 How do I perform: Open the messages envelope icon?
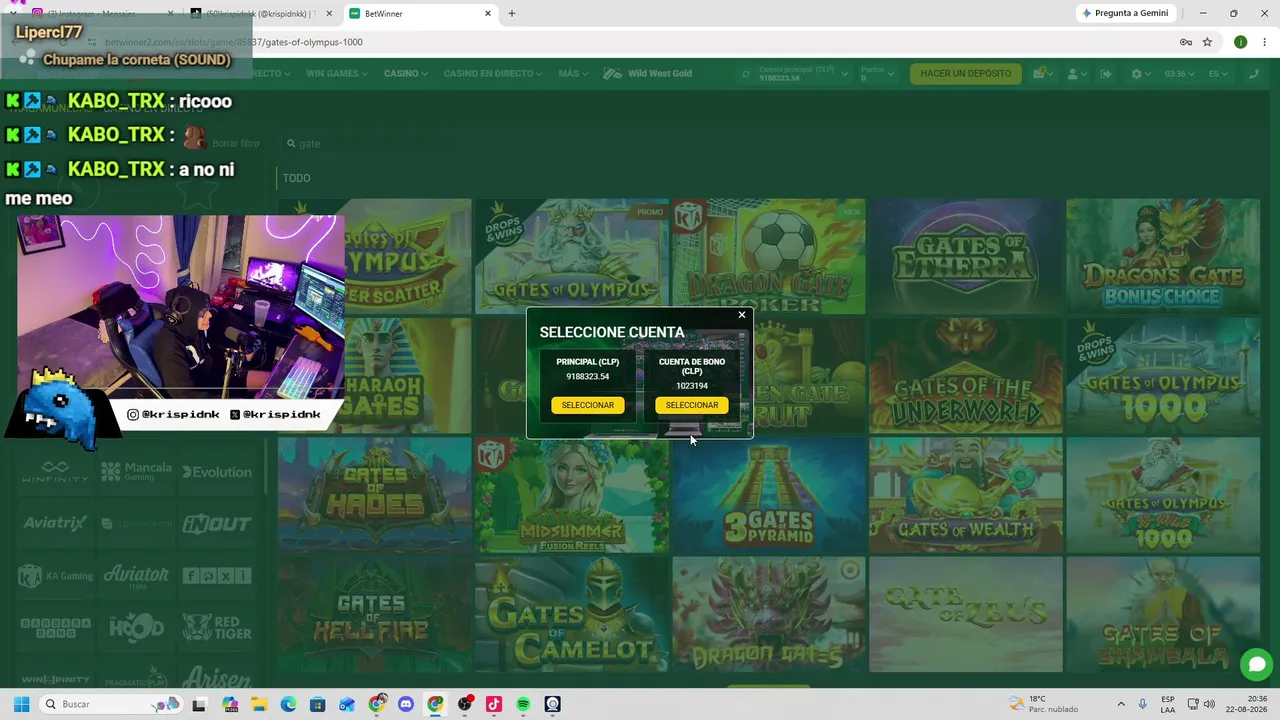point(1041,74)
